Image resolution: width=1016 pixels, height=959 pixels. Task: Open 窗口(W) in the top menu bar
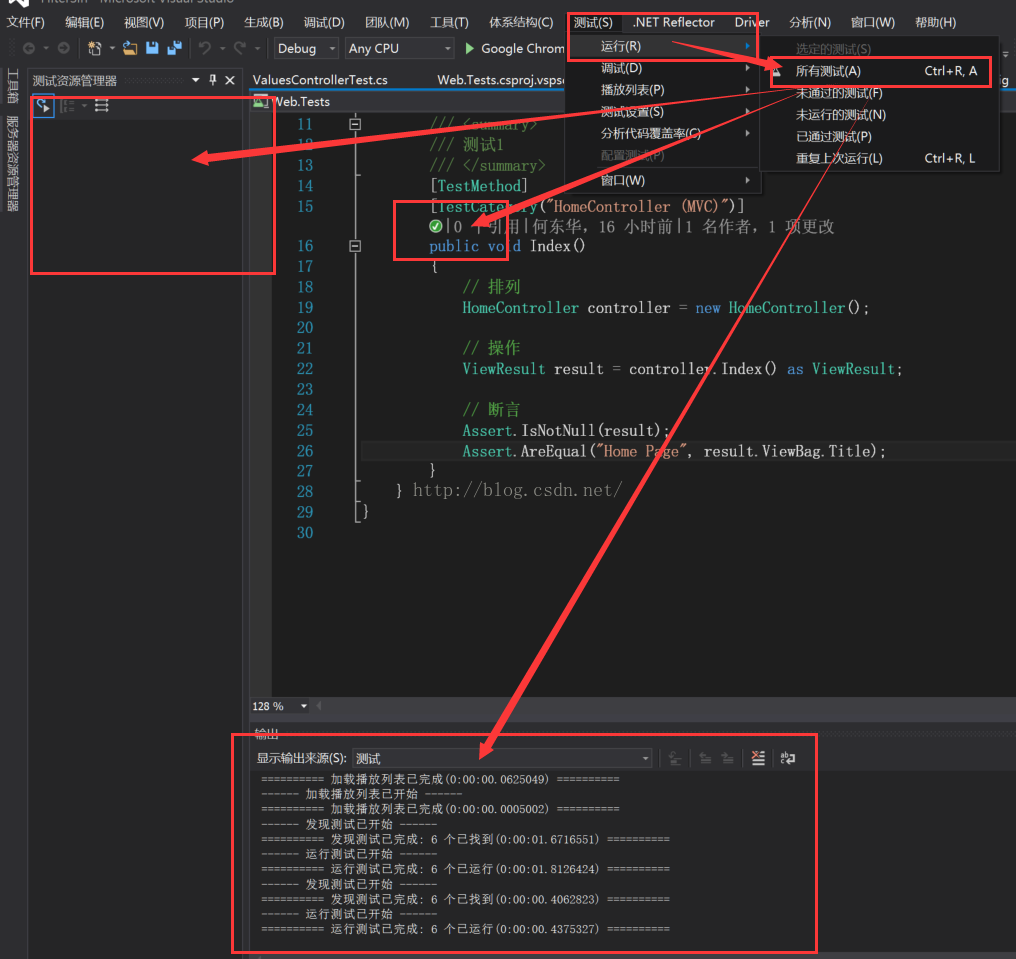872,22
